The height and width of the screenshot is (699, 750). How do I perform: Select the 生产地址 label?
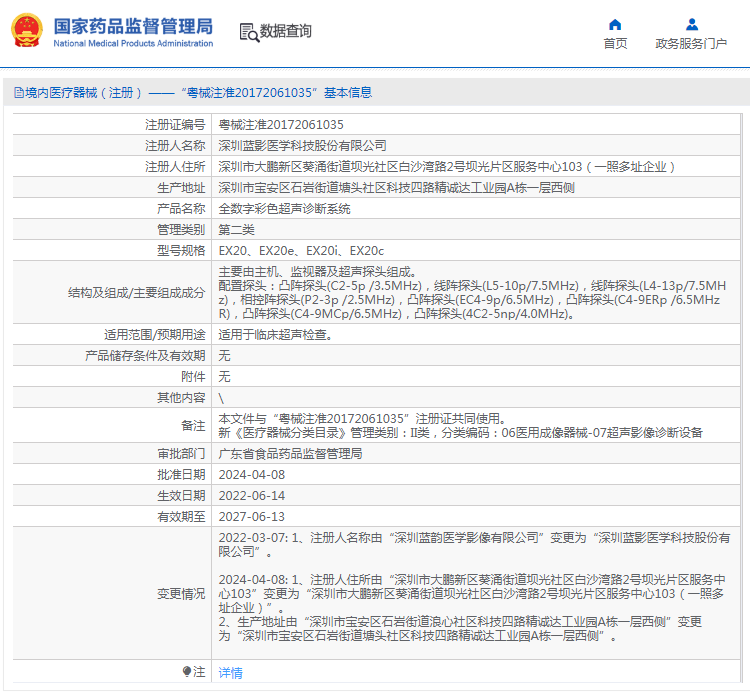[181, 188]
